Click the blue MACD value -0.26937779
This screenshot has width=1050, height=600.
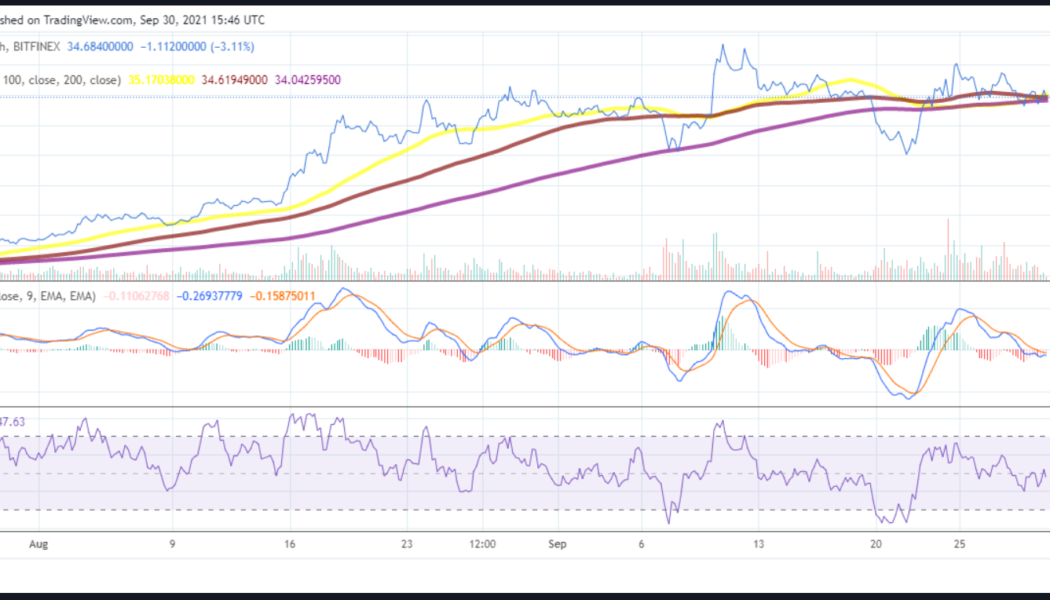tap(212, 295)
